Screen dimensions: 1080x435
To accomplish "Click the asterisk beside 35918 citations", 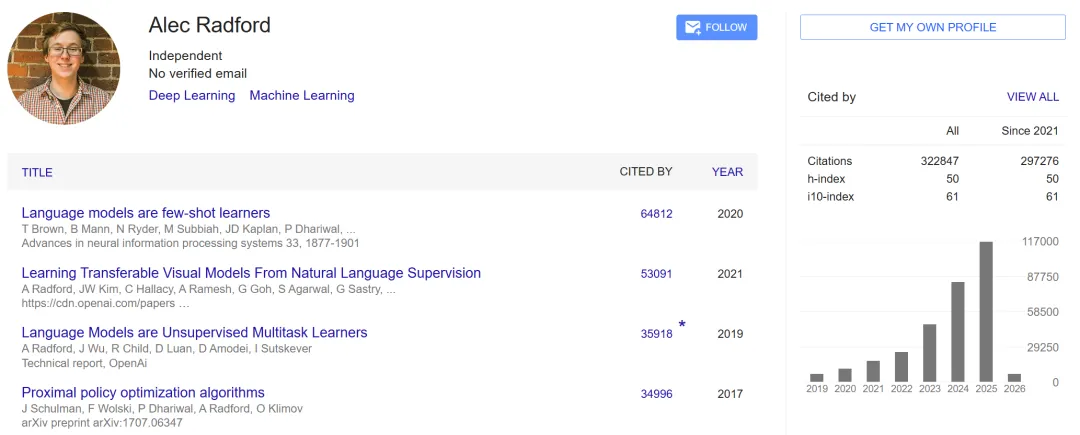I will pos(682,325).
